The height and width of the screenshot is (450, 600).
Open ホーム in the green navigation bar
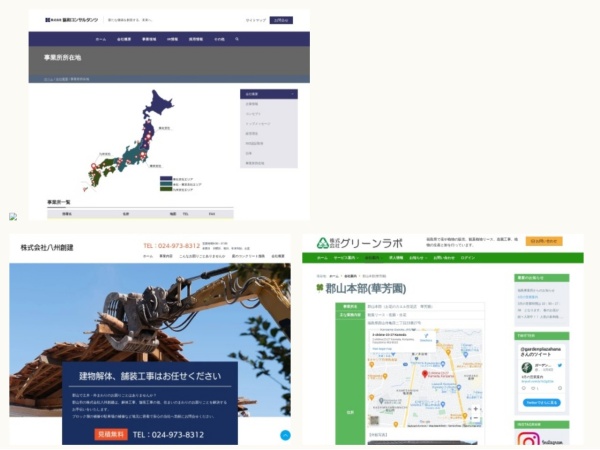322,258
